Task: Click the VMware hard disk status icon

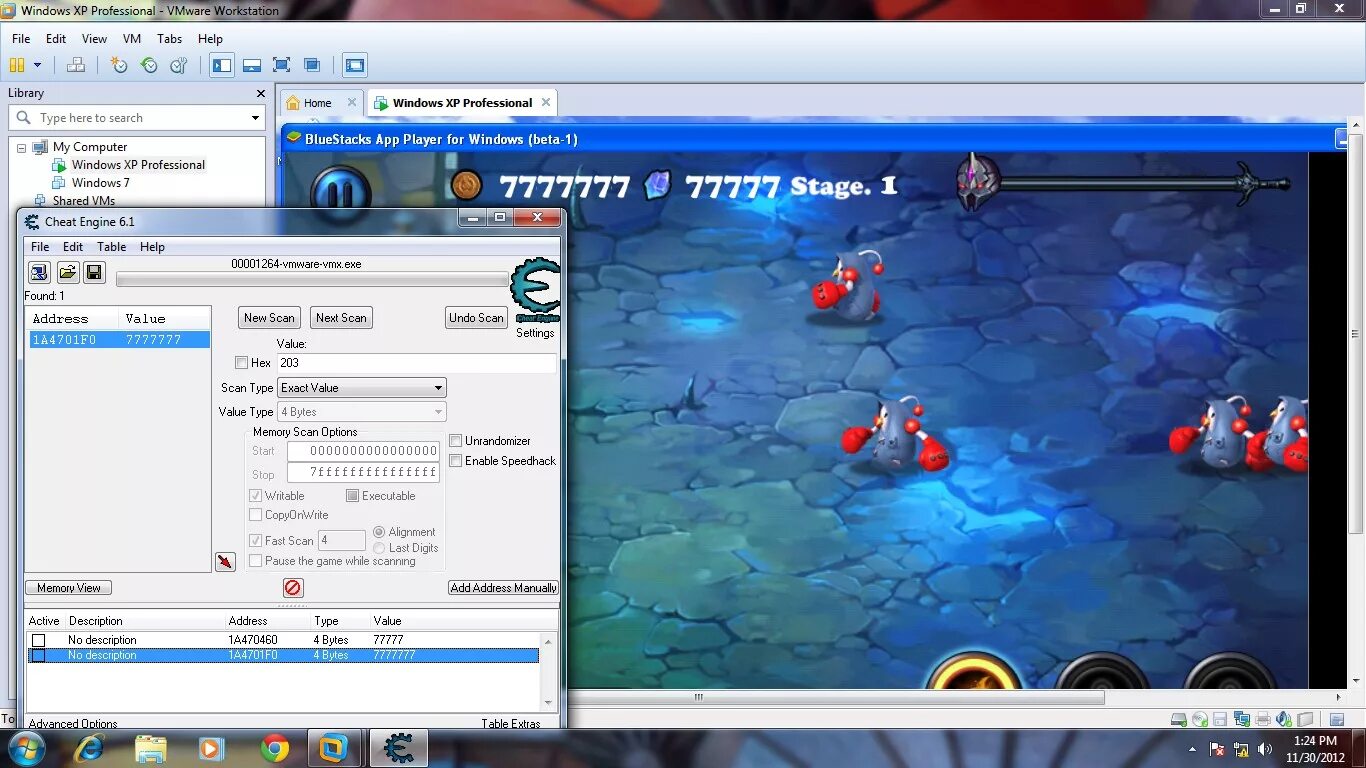Action: point(1178,719)
